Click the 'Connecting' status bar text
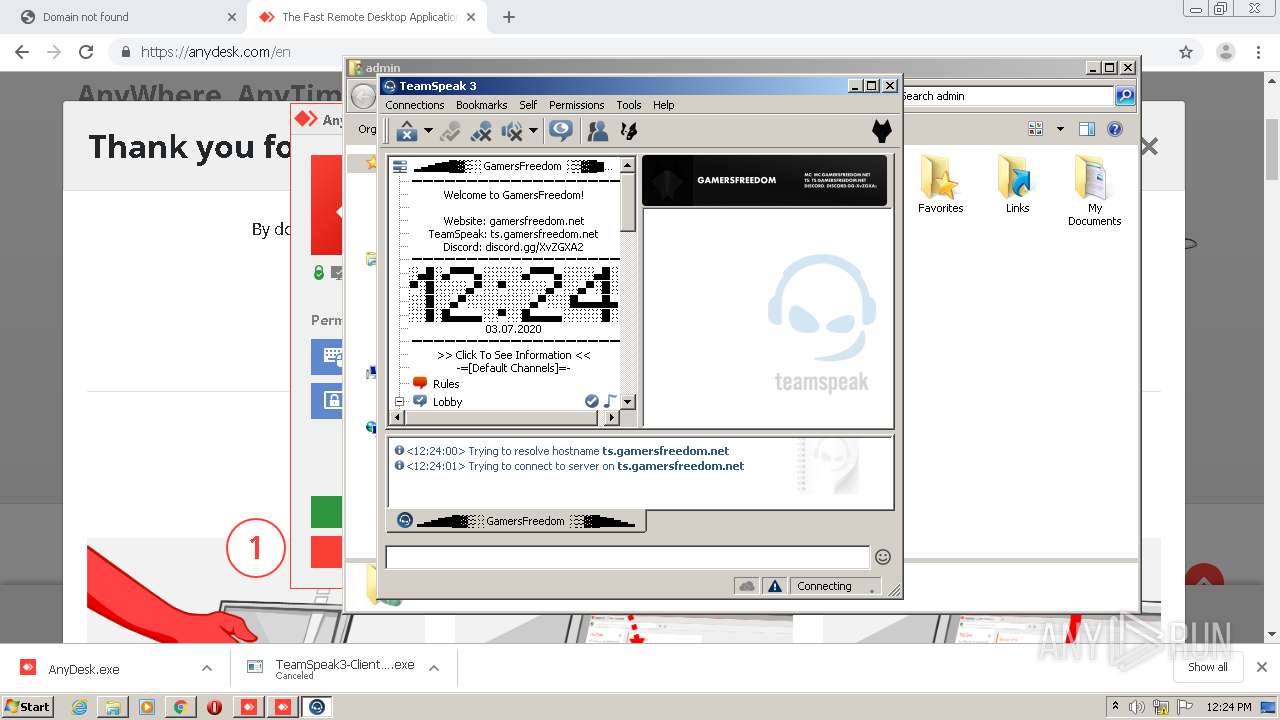1280x720 pixels. pyautogui.click(x=824, y=587)
